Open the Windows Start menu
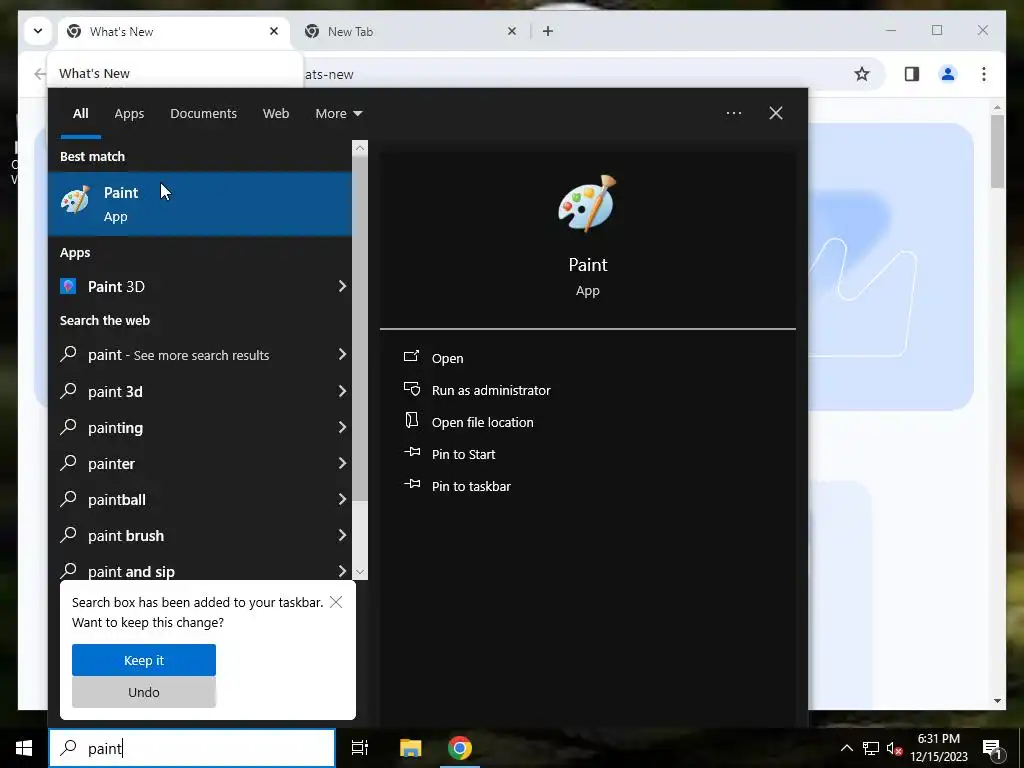 (x=24, y=748)
